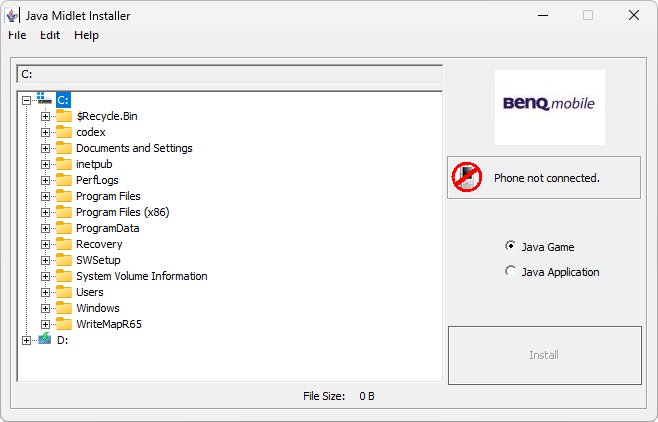Screen dimensions: 658x422
Task: Click the BenQ mobile logo
Action: coord(550,107)
